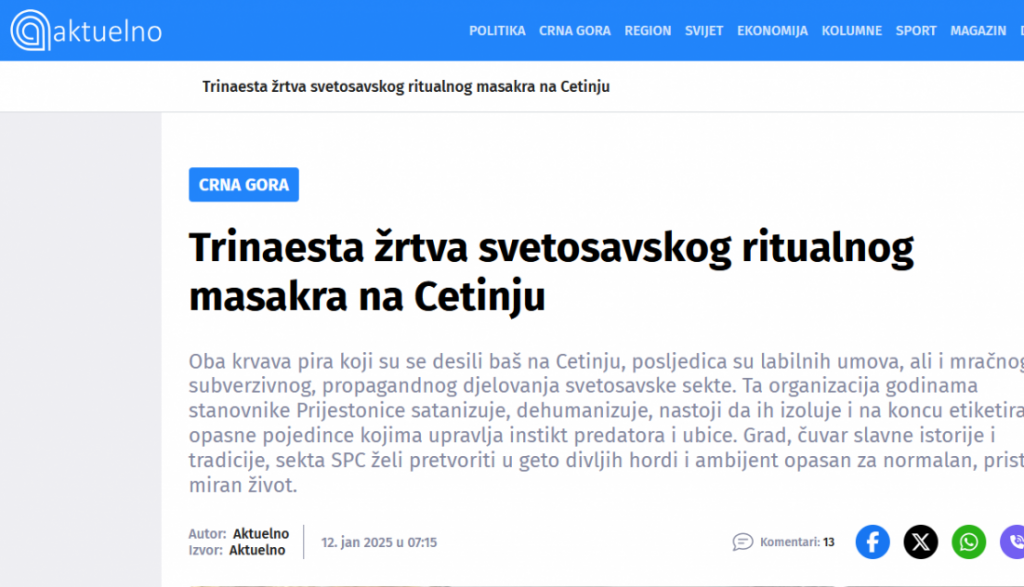
Task: Open the MAGAZIN section
Action: 978,31
